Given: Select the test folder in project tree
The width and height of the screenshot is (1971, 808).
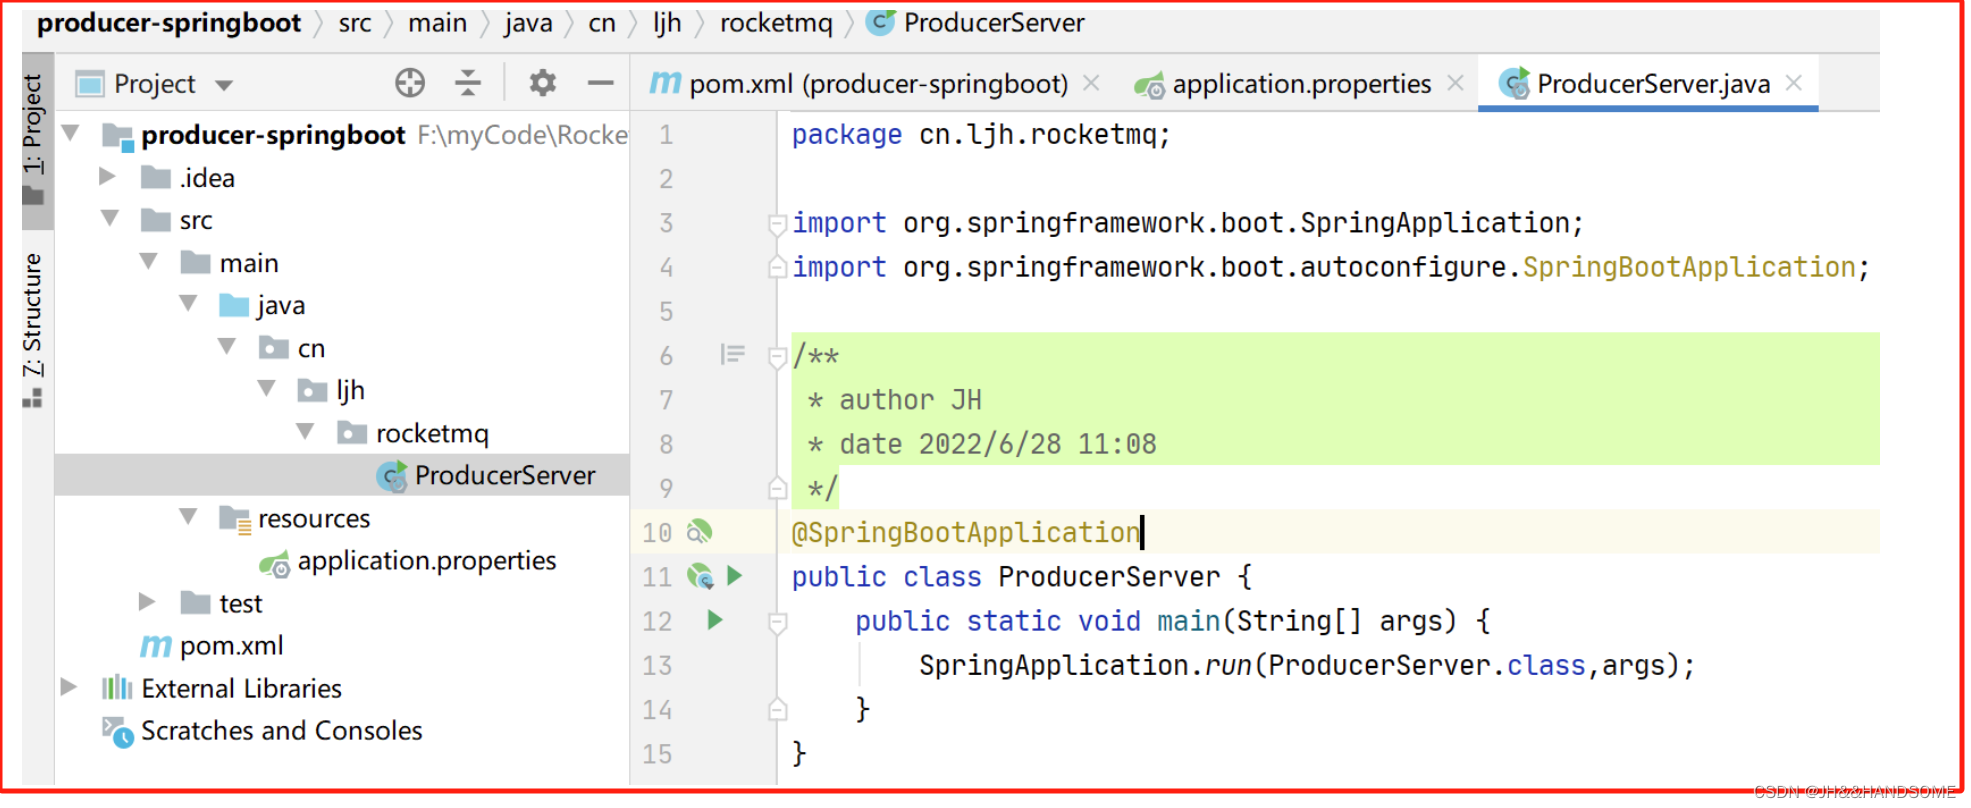Looking at the screenshot, I should pyautogui.click(x=241, y=603).
